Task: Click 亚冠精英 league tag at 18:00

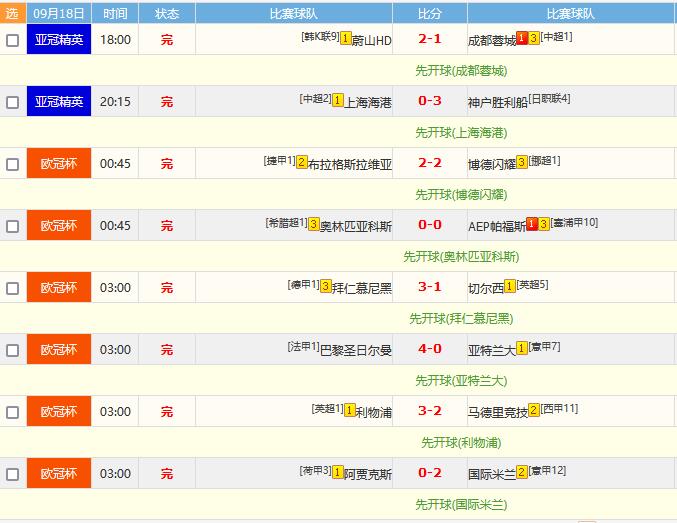Action: click(x=59, y=39)
